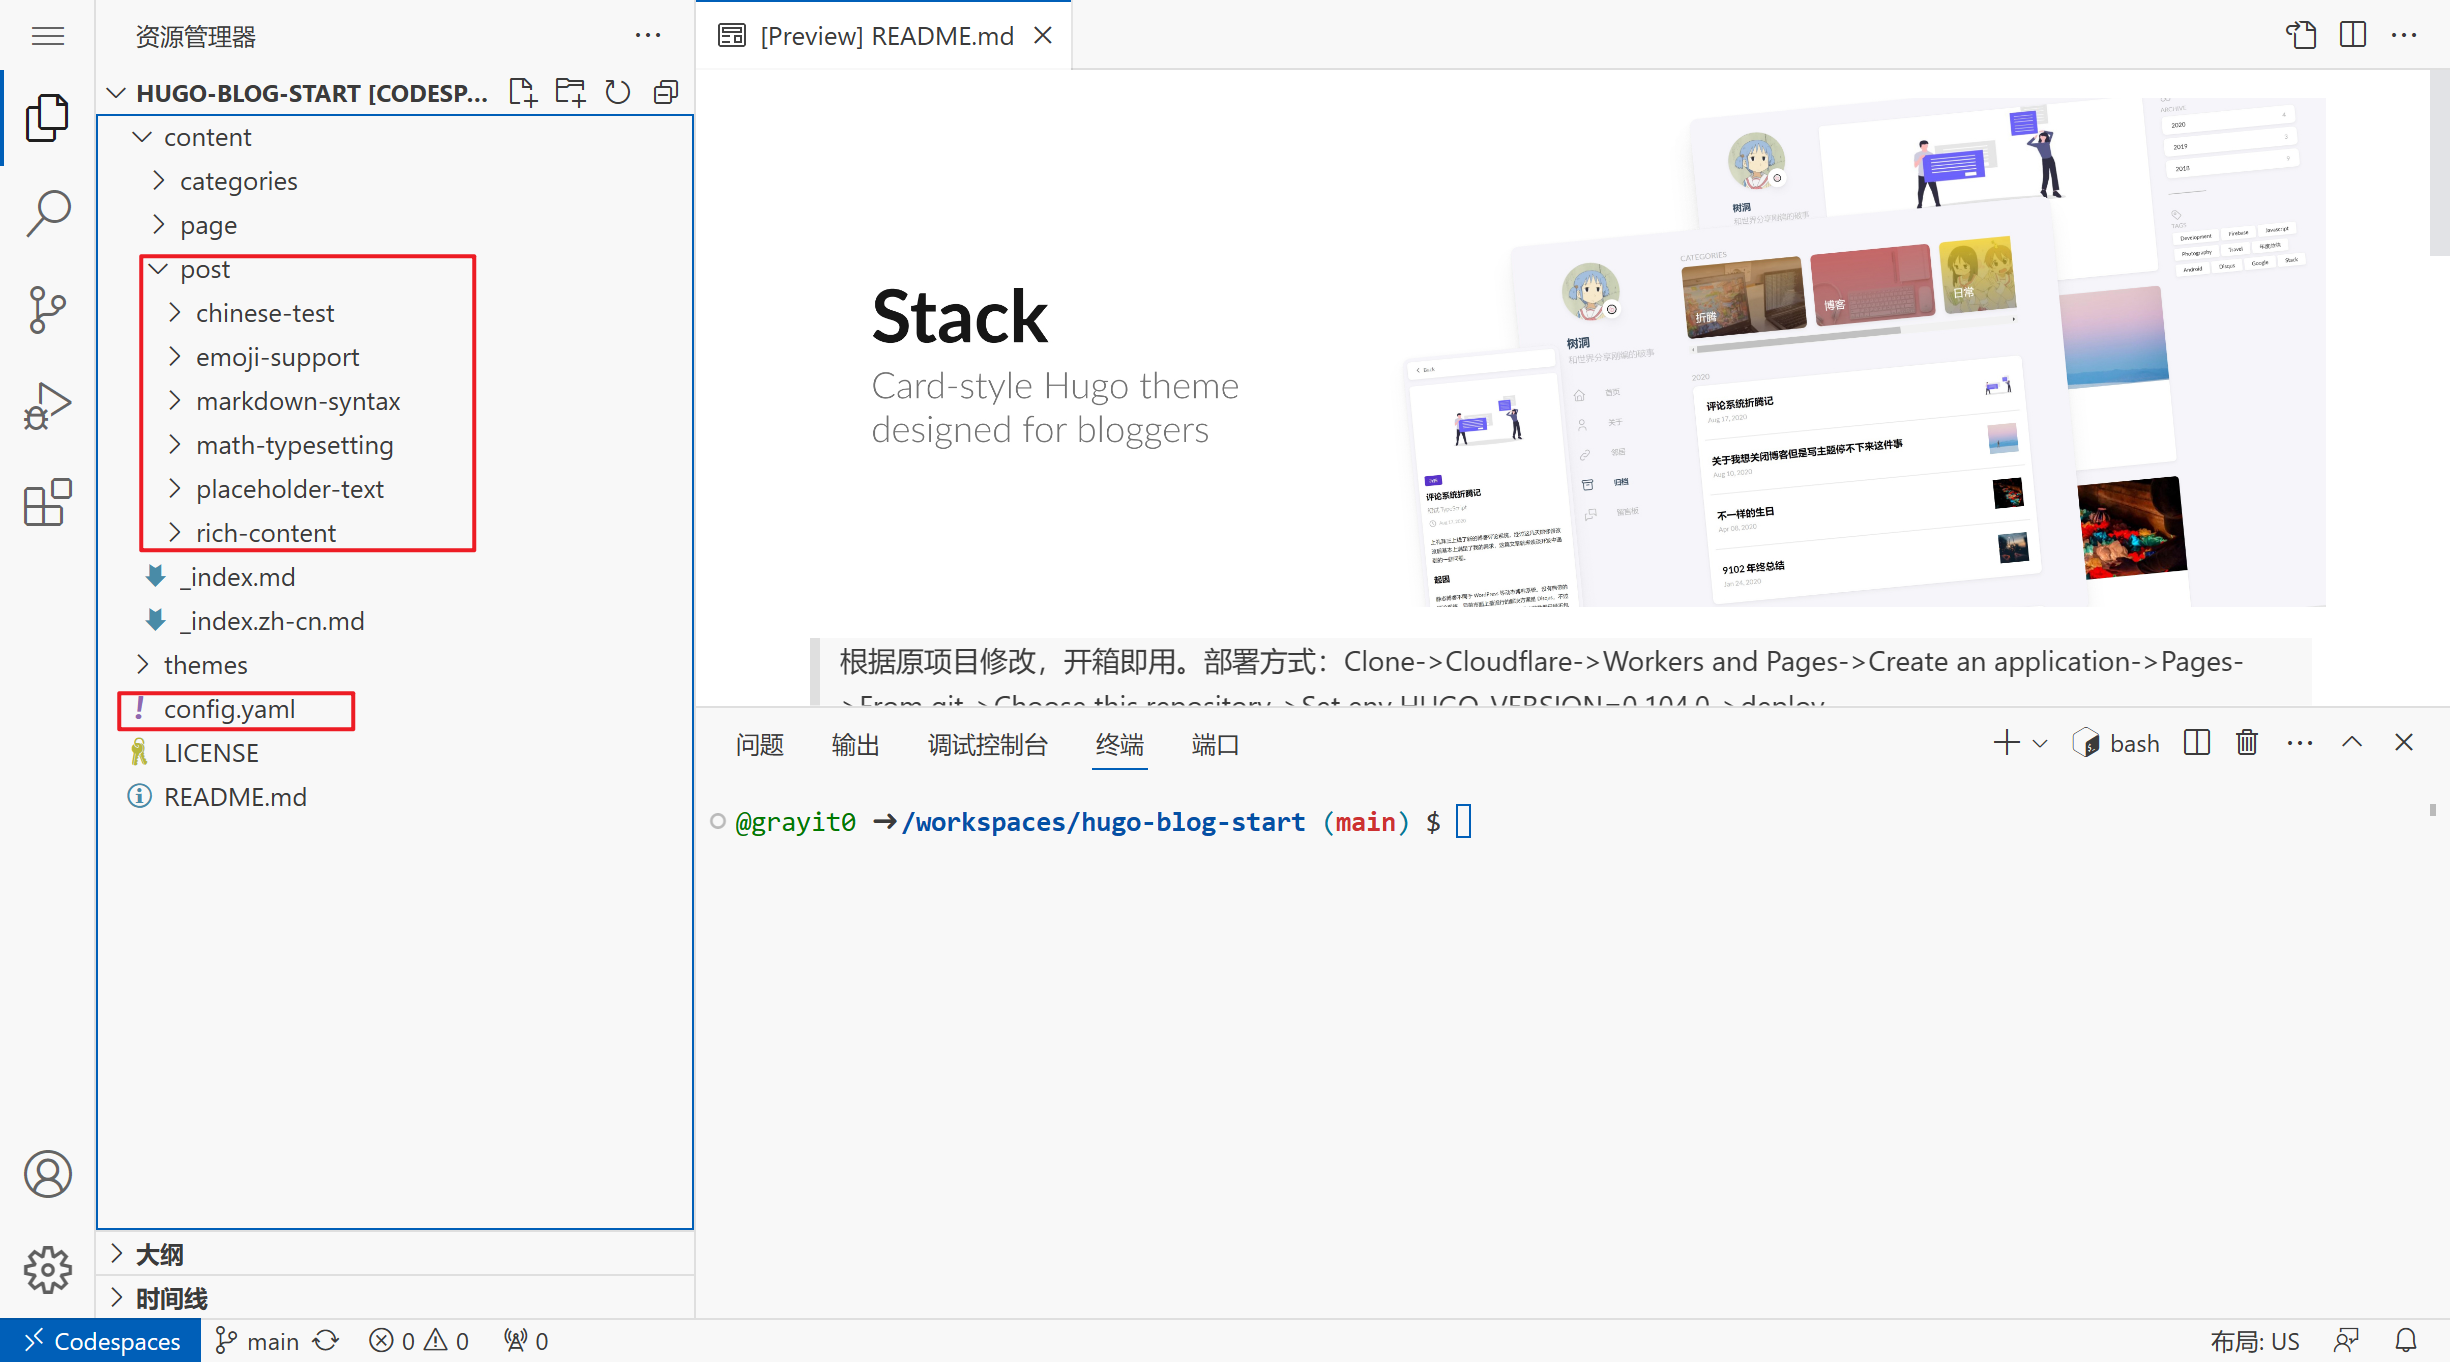Click the New Folder icon in explorer
Screen dimensions: 2450x1362
point(570,93)
